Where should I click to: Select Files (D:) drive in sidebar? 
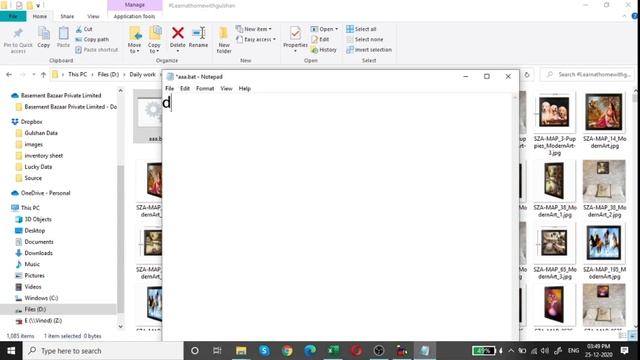[x=35, y=309]
